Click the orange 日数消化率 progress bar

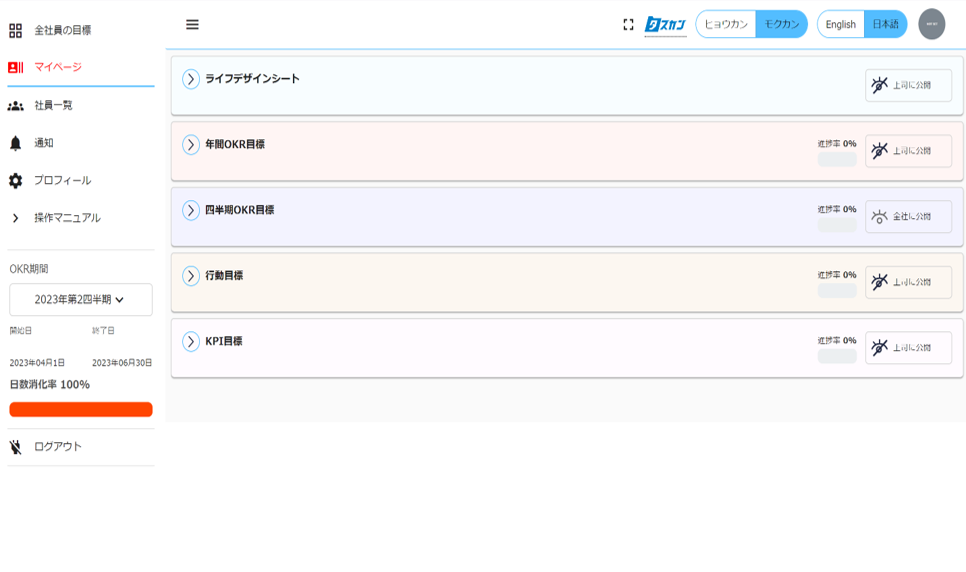pos(80,409)
